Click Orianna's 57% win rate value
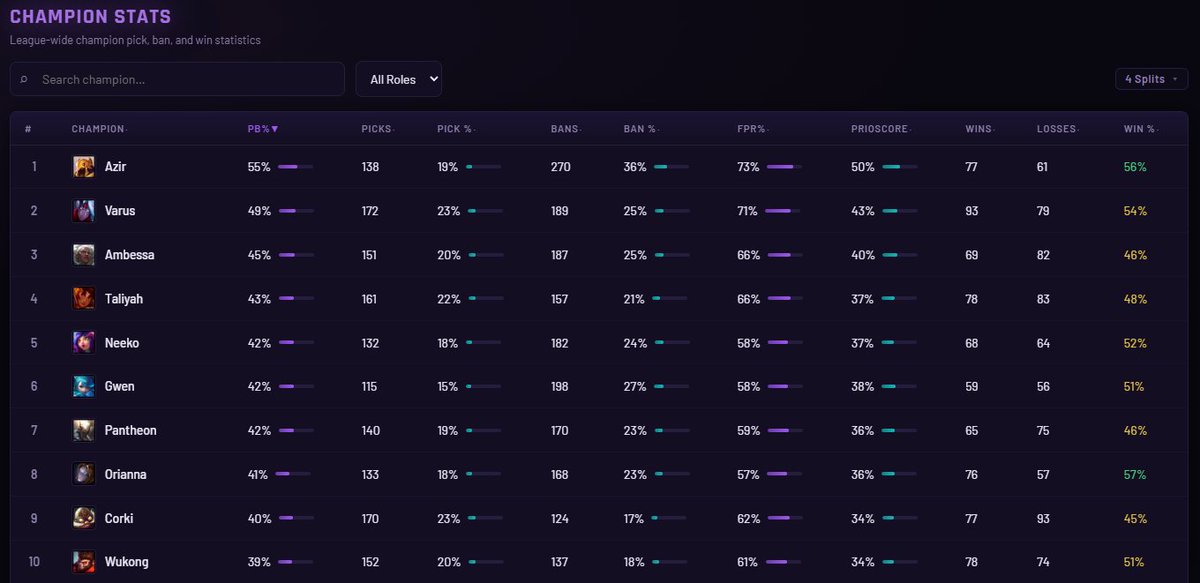This screenshot has width=1200, height=583. [x=1135, y=474]
